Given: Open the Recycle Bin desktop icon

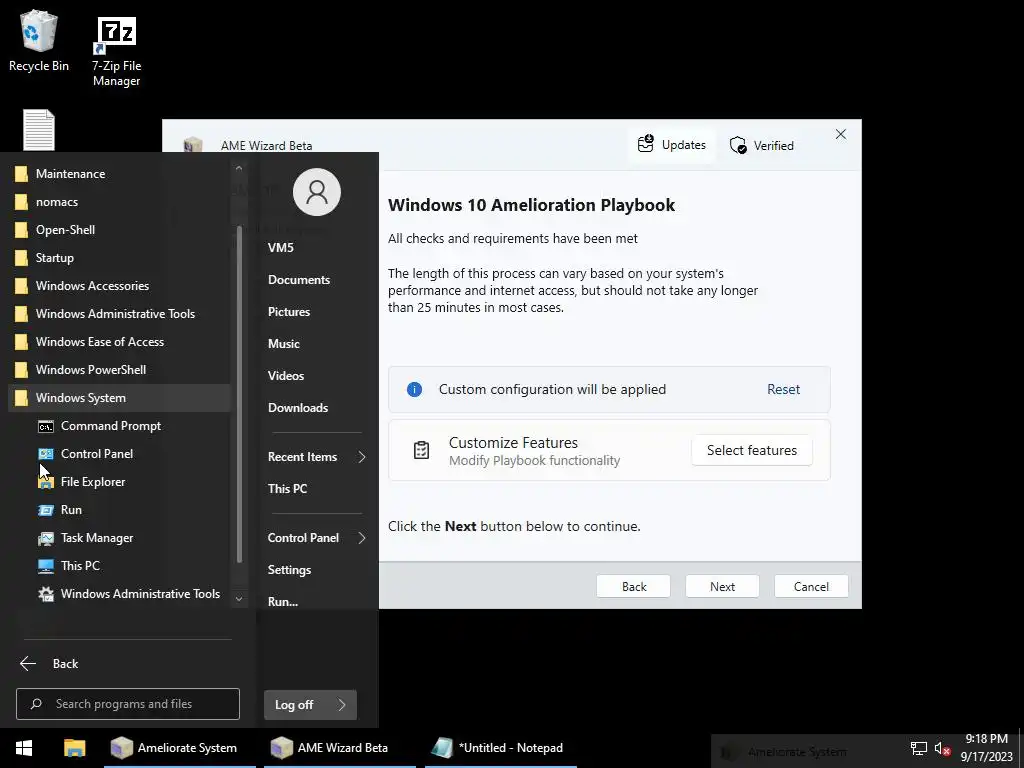Looking at the screenshot, I should [x=39, y=40].
